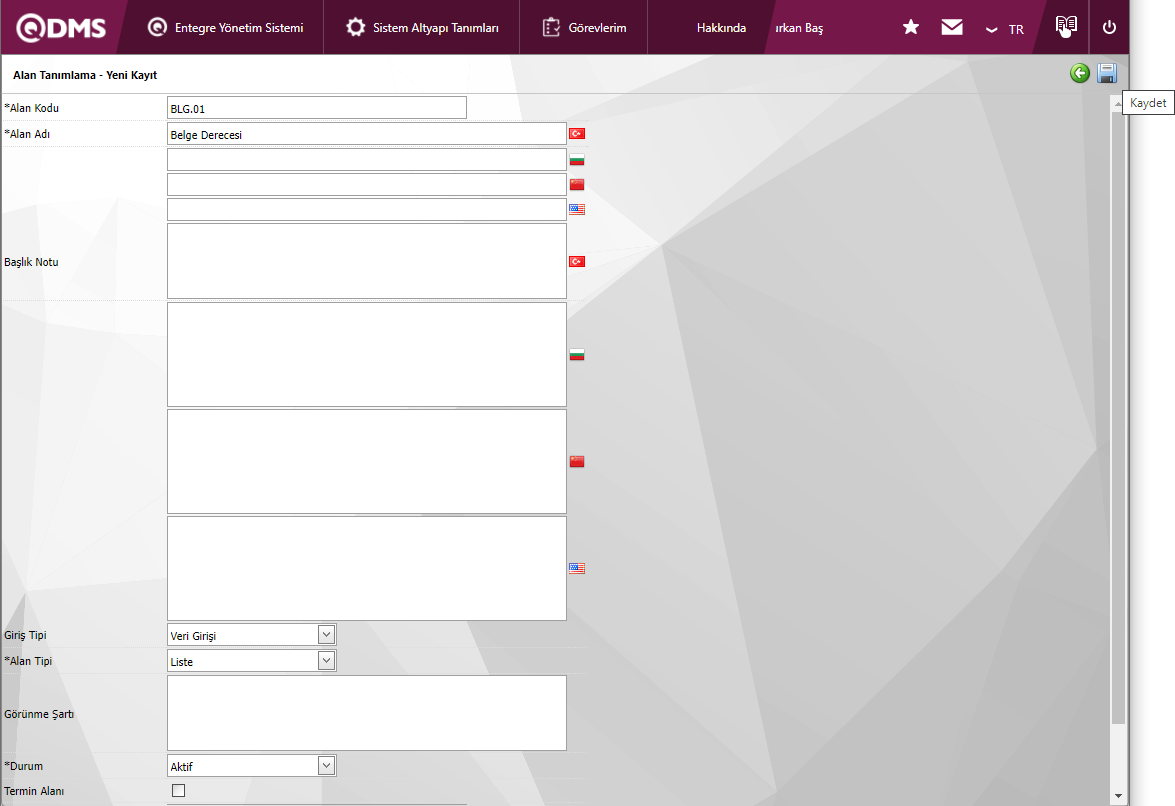Expand the Durum dropdown
The width and height of the screenshot is (1175, 806).
326,766
